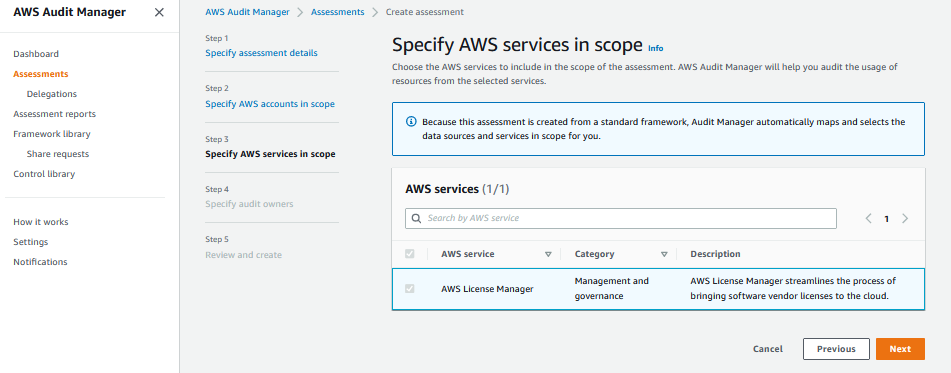
Task: Click the Search by AWS service field
Action: [620, 218]
